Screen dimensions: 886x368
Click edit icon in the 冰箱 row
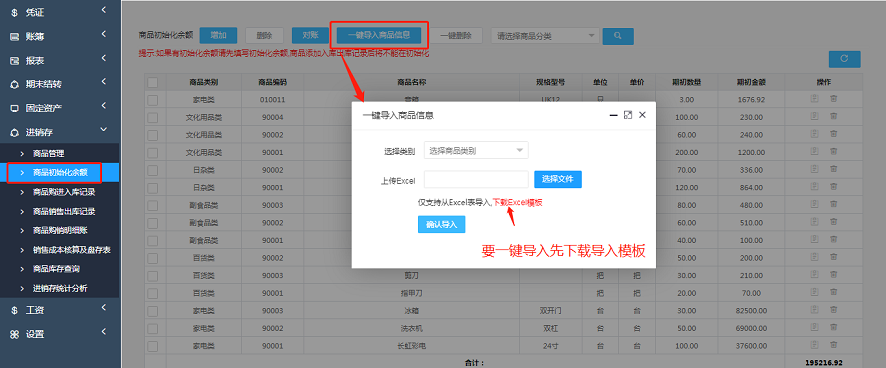(x=814, y=310)
